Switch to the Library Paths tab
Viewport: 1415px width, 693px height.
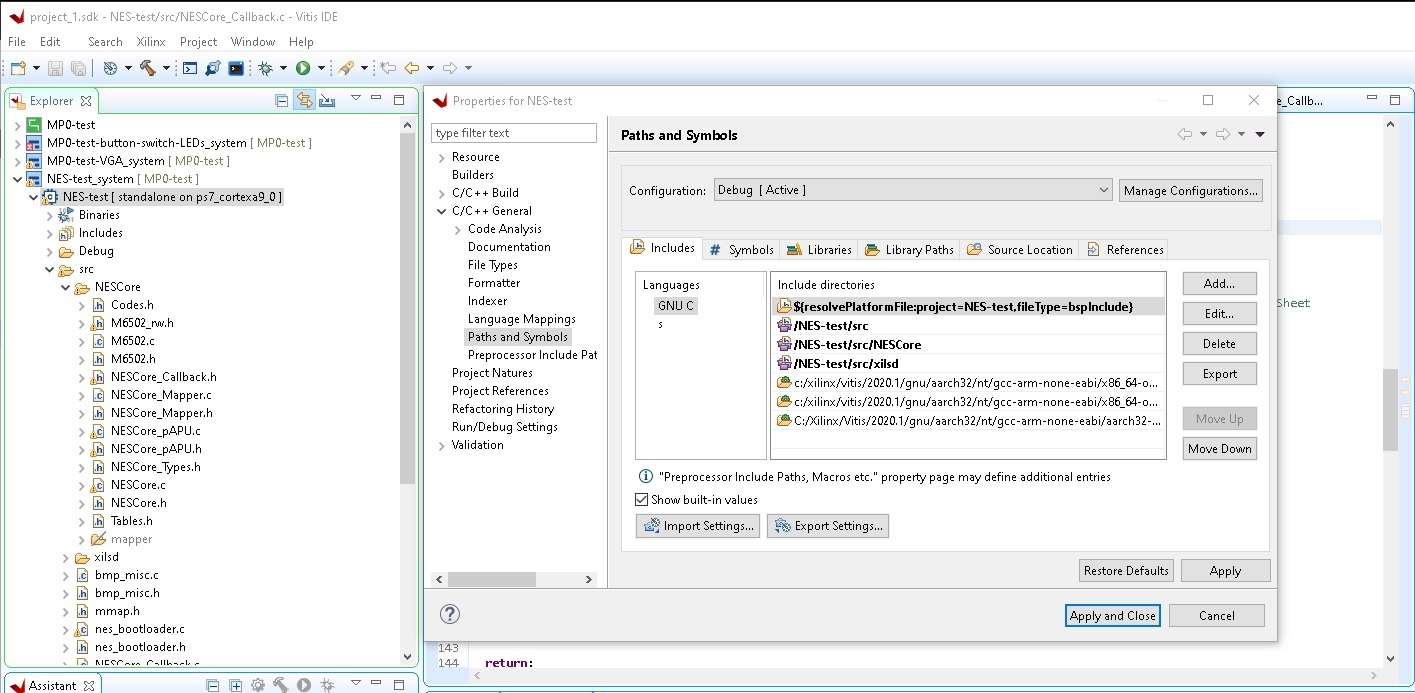click(909, 249)
